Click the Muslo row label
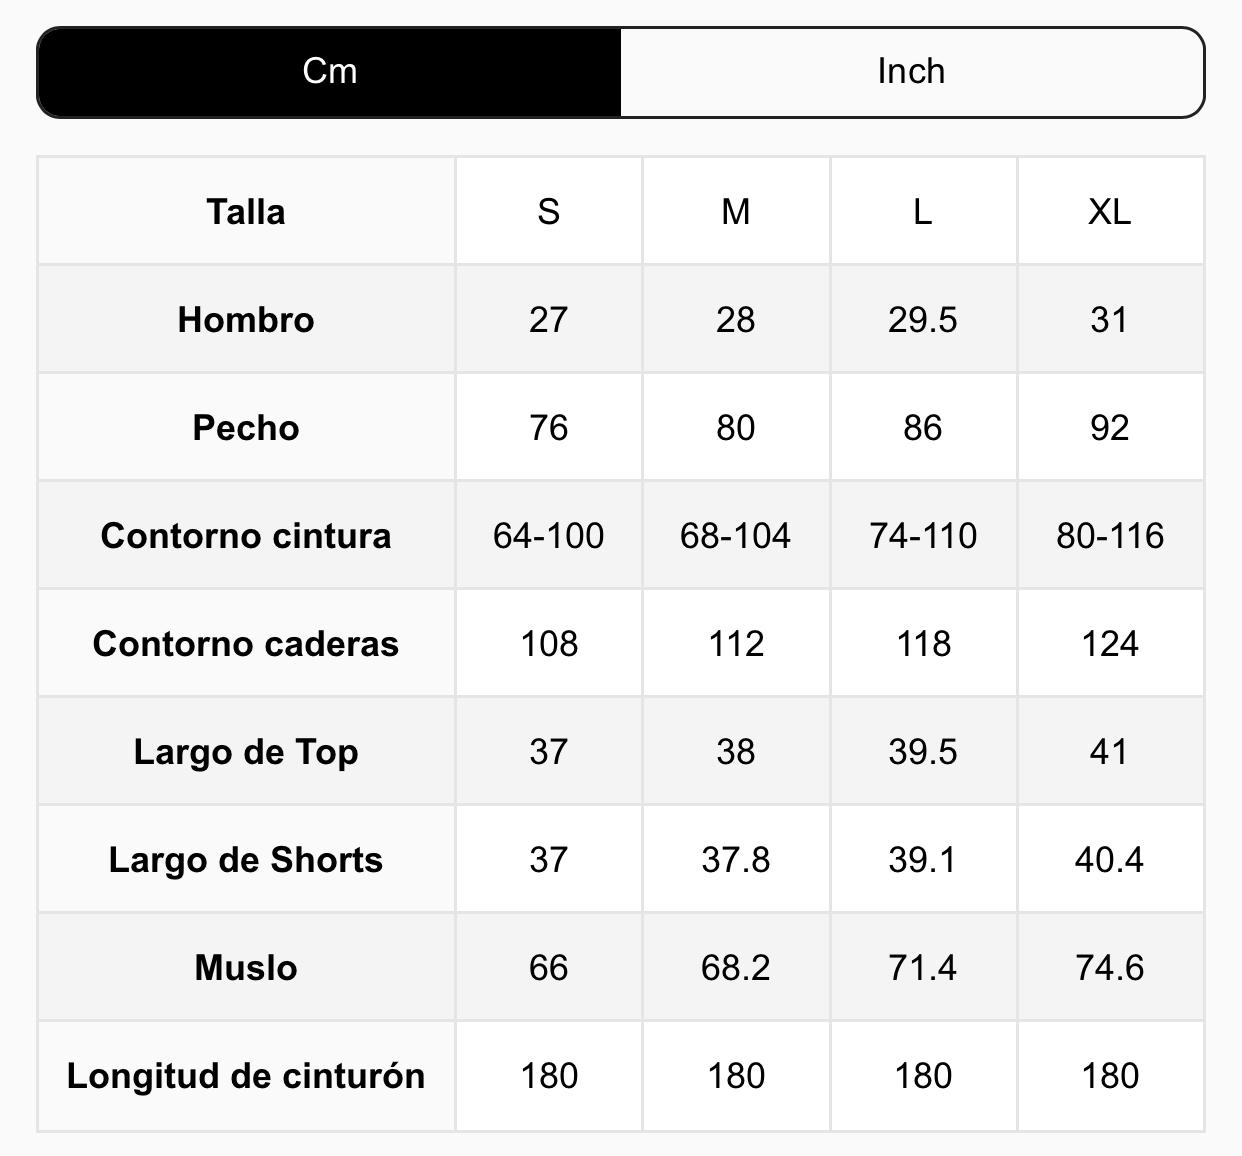 point(246,968)
